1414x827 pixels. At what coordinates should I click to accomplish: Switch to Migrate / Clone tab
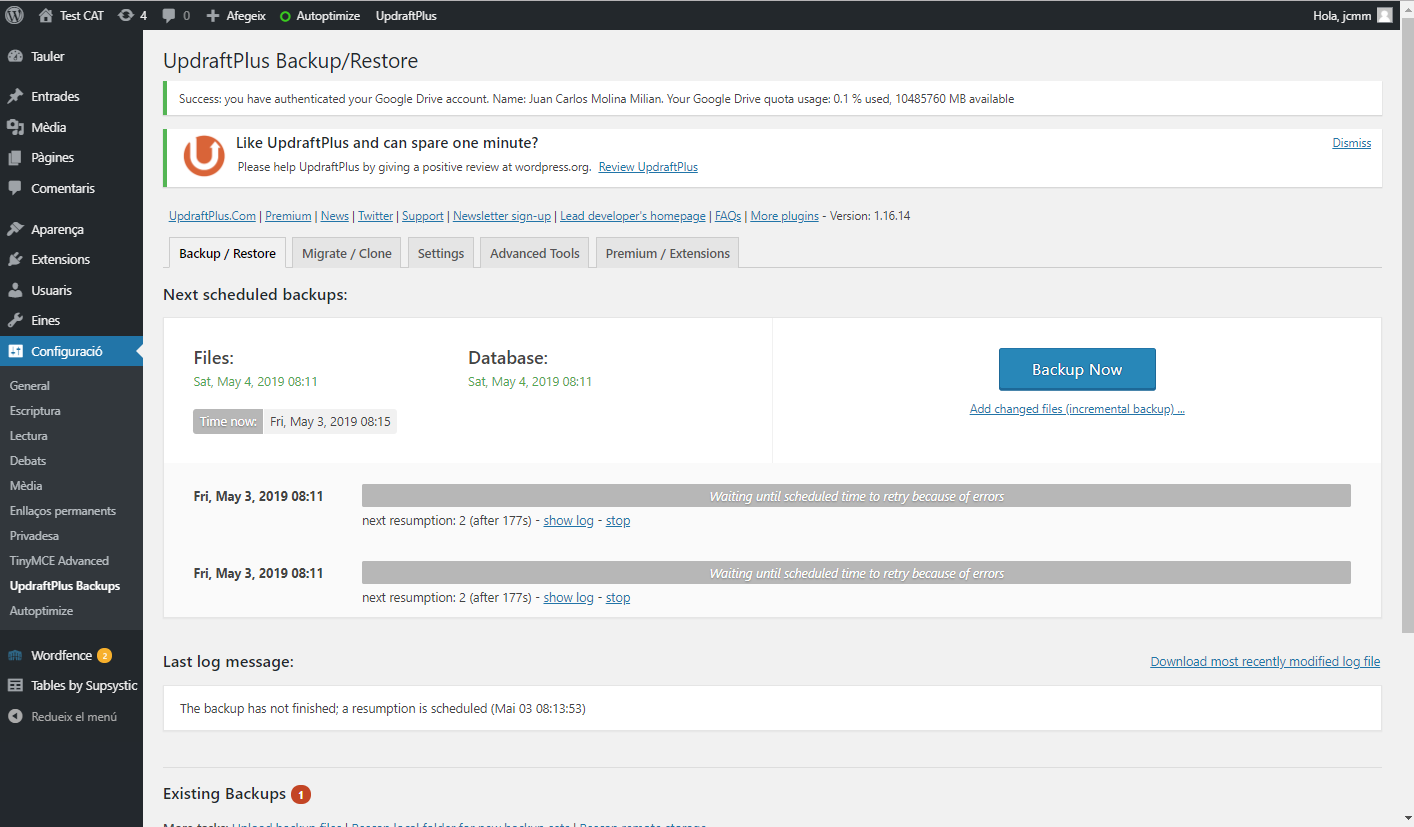(x=347, y=253)
